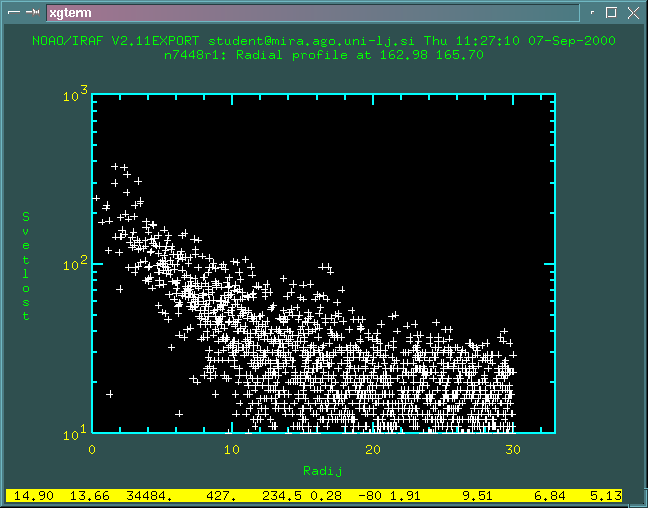Click status bar value 9.51
This screenshot has width=648, height=508.
tap(477, 495)
